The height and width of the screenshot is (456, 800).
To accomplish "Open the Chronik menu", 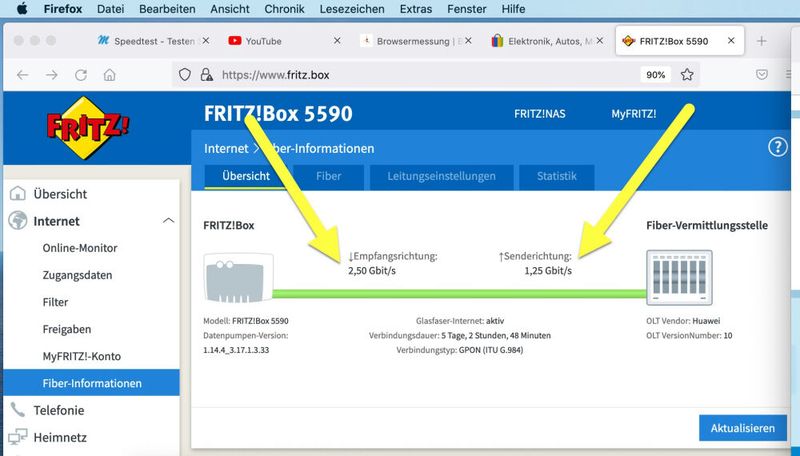I will coord(284,9).
